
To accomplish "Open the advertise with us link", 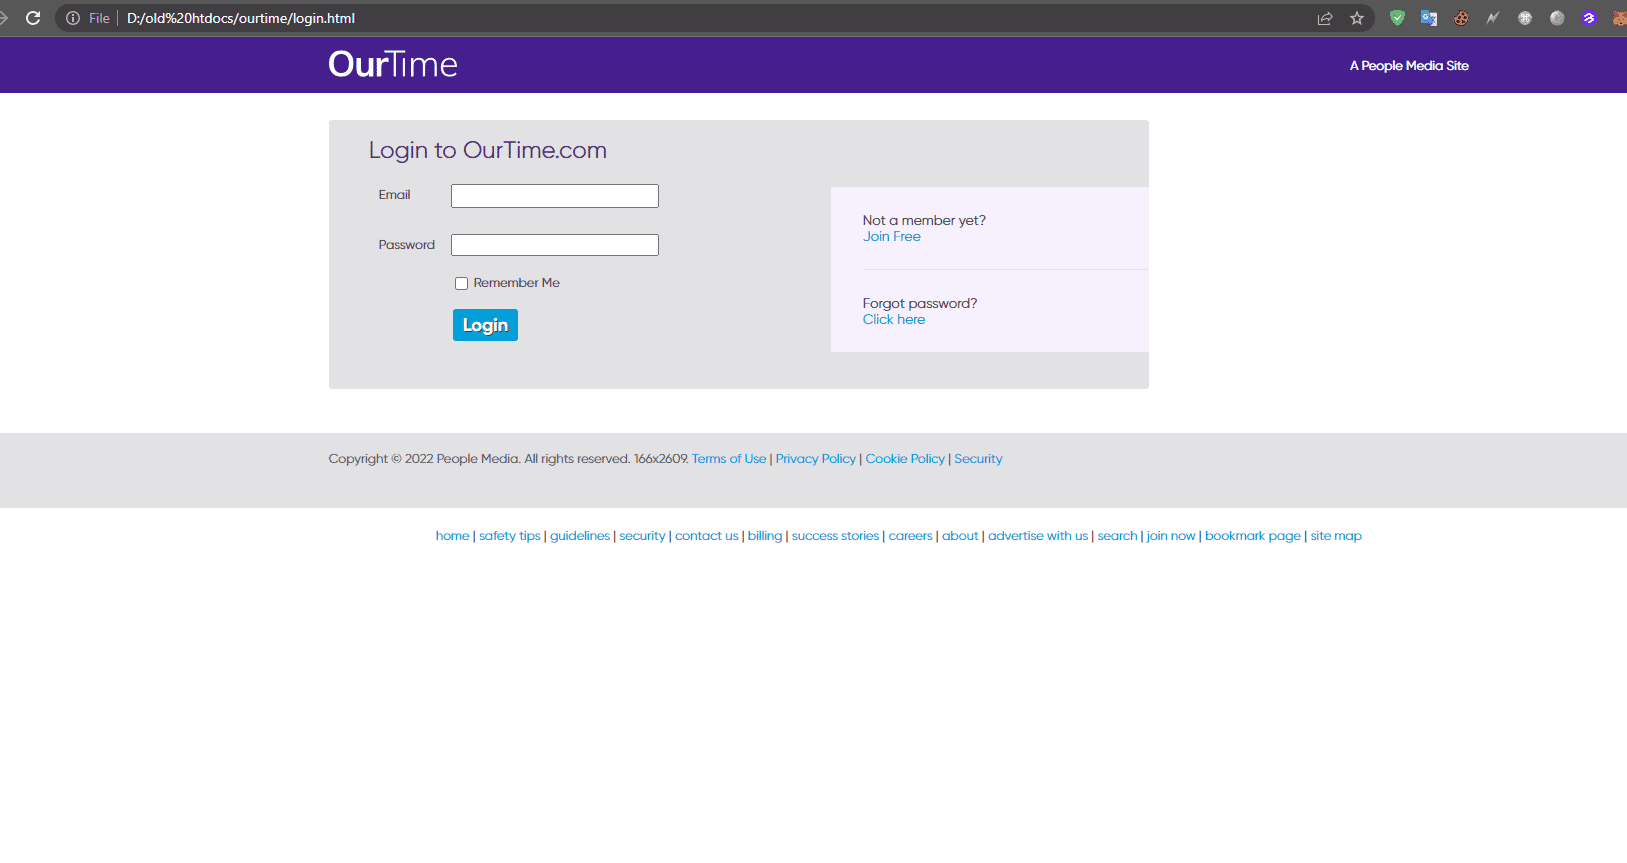I will 1038,536.
